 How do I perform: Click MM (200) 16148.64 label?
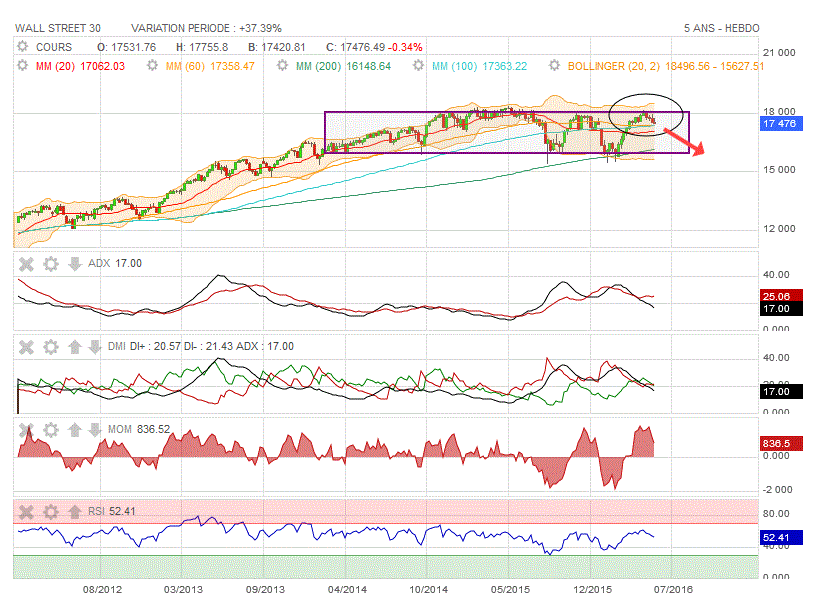coord(343,66)
